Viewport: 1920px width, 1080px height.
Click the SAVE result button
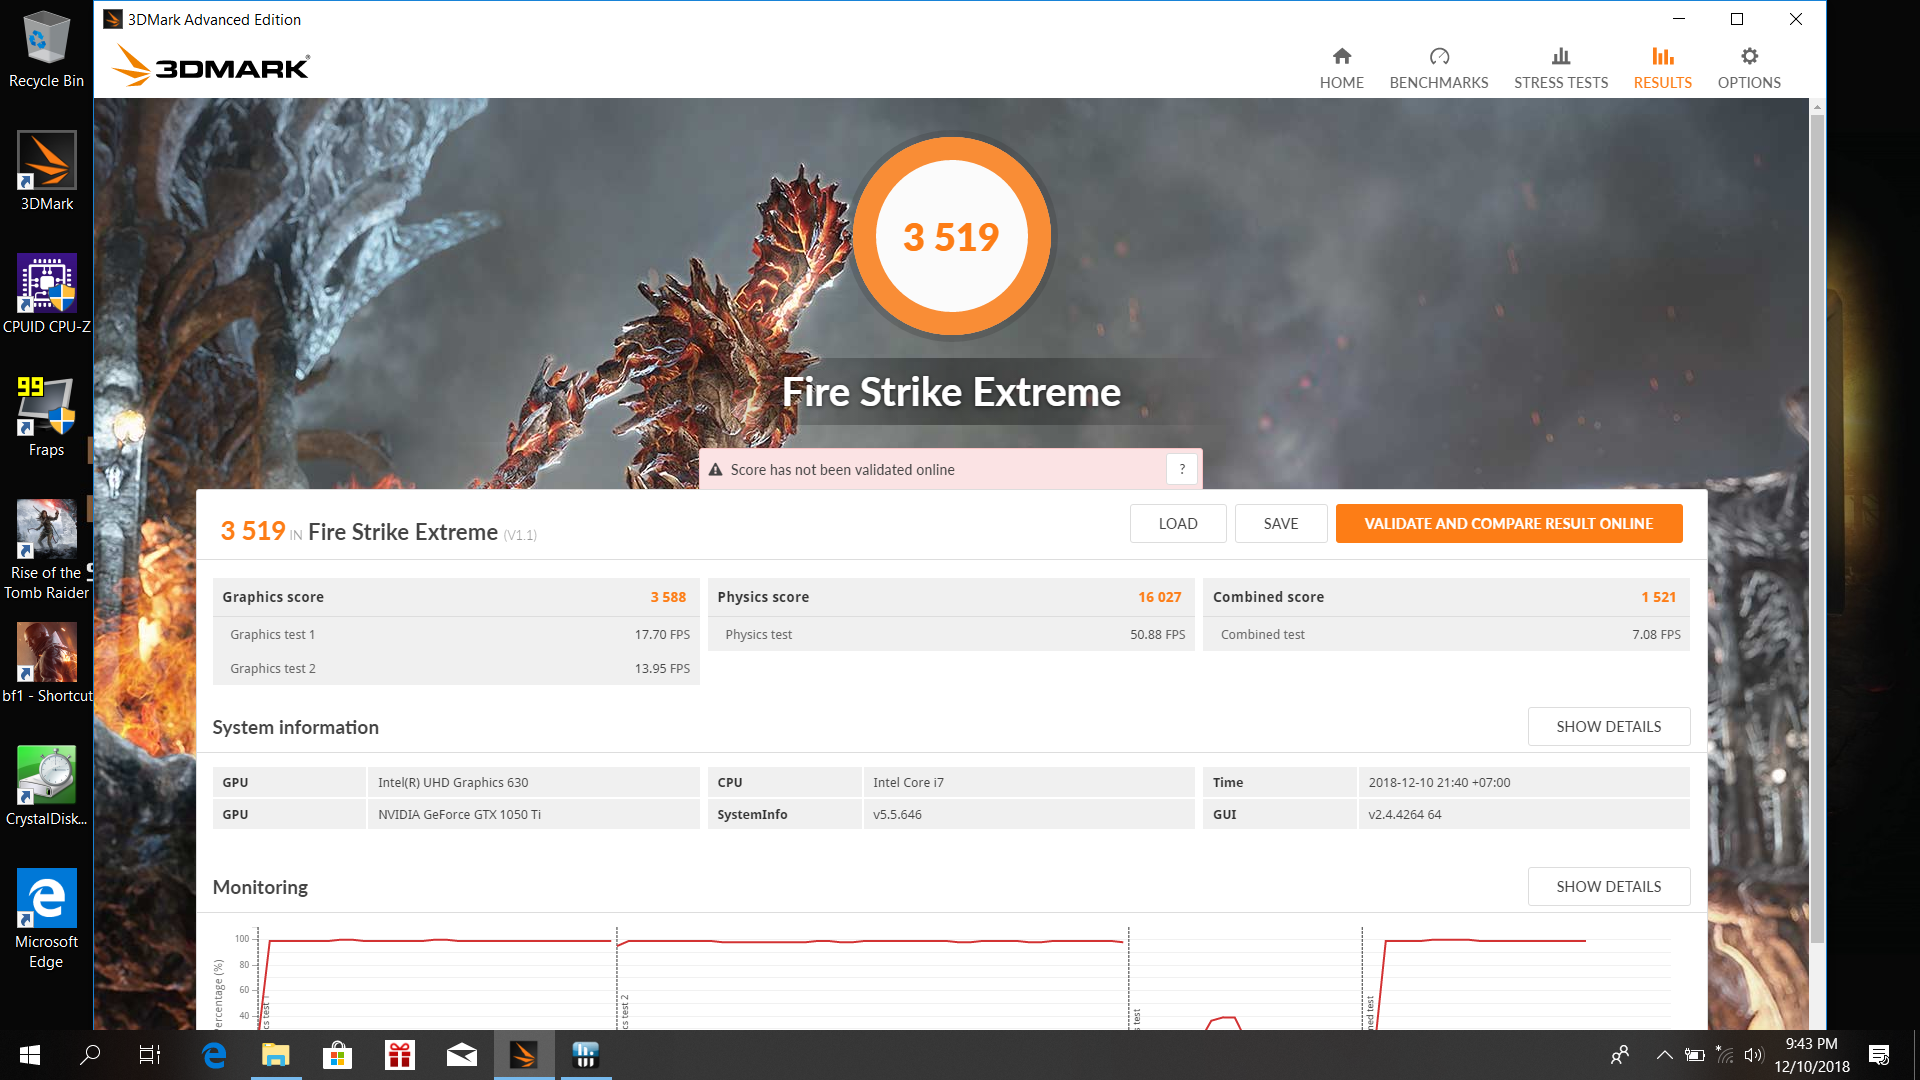(x=1281, y=523)
